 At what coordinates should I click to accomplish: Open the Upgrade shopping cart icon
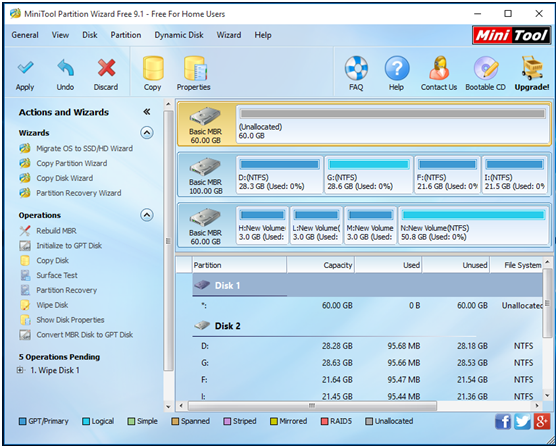coord(532,68)
